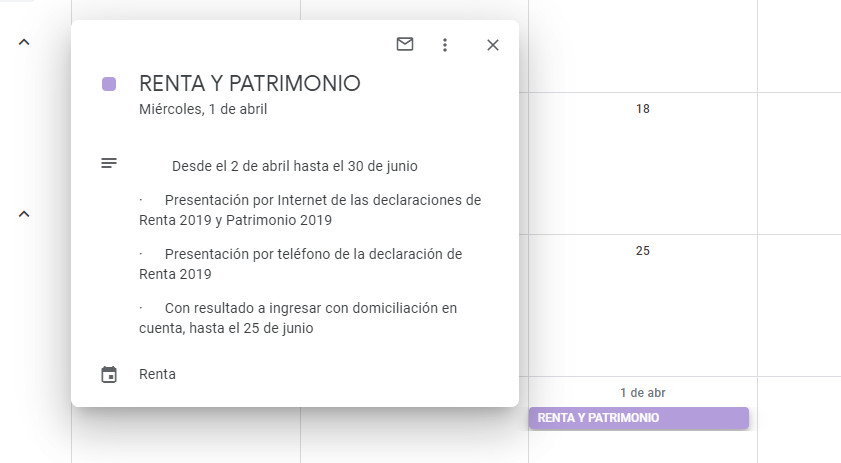Select the '1 de abr' date
The width and height of the screenshot is (841, 463).
pos(643,393)
